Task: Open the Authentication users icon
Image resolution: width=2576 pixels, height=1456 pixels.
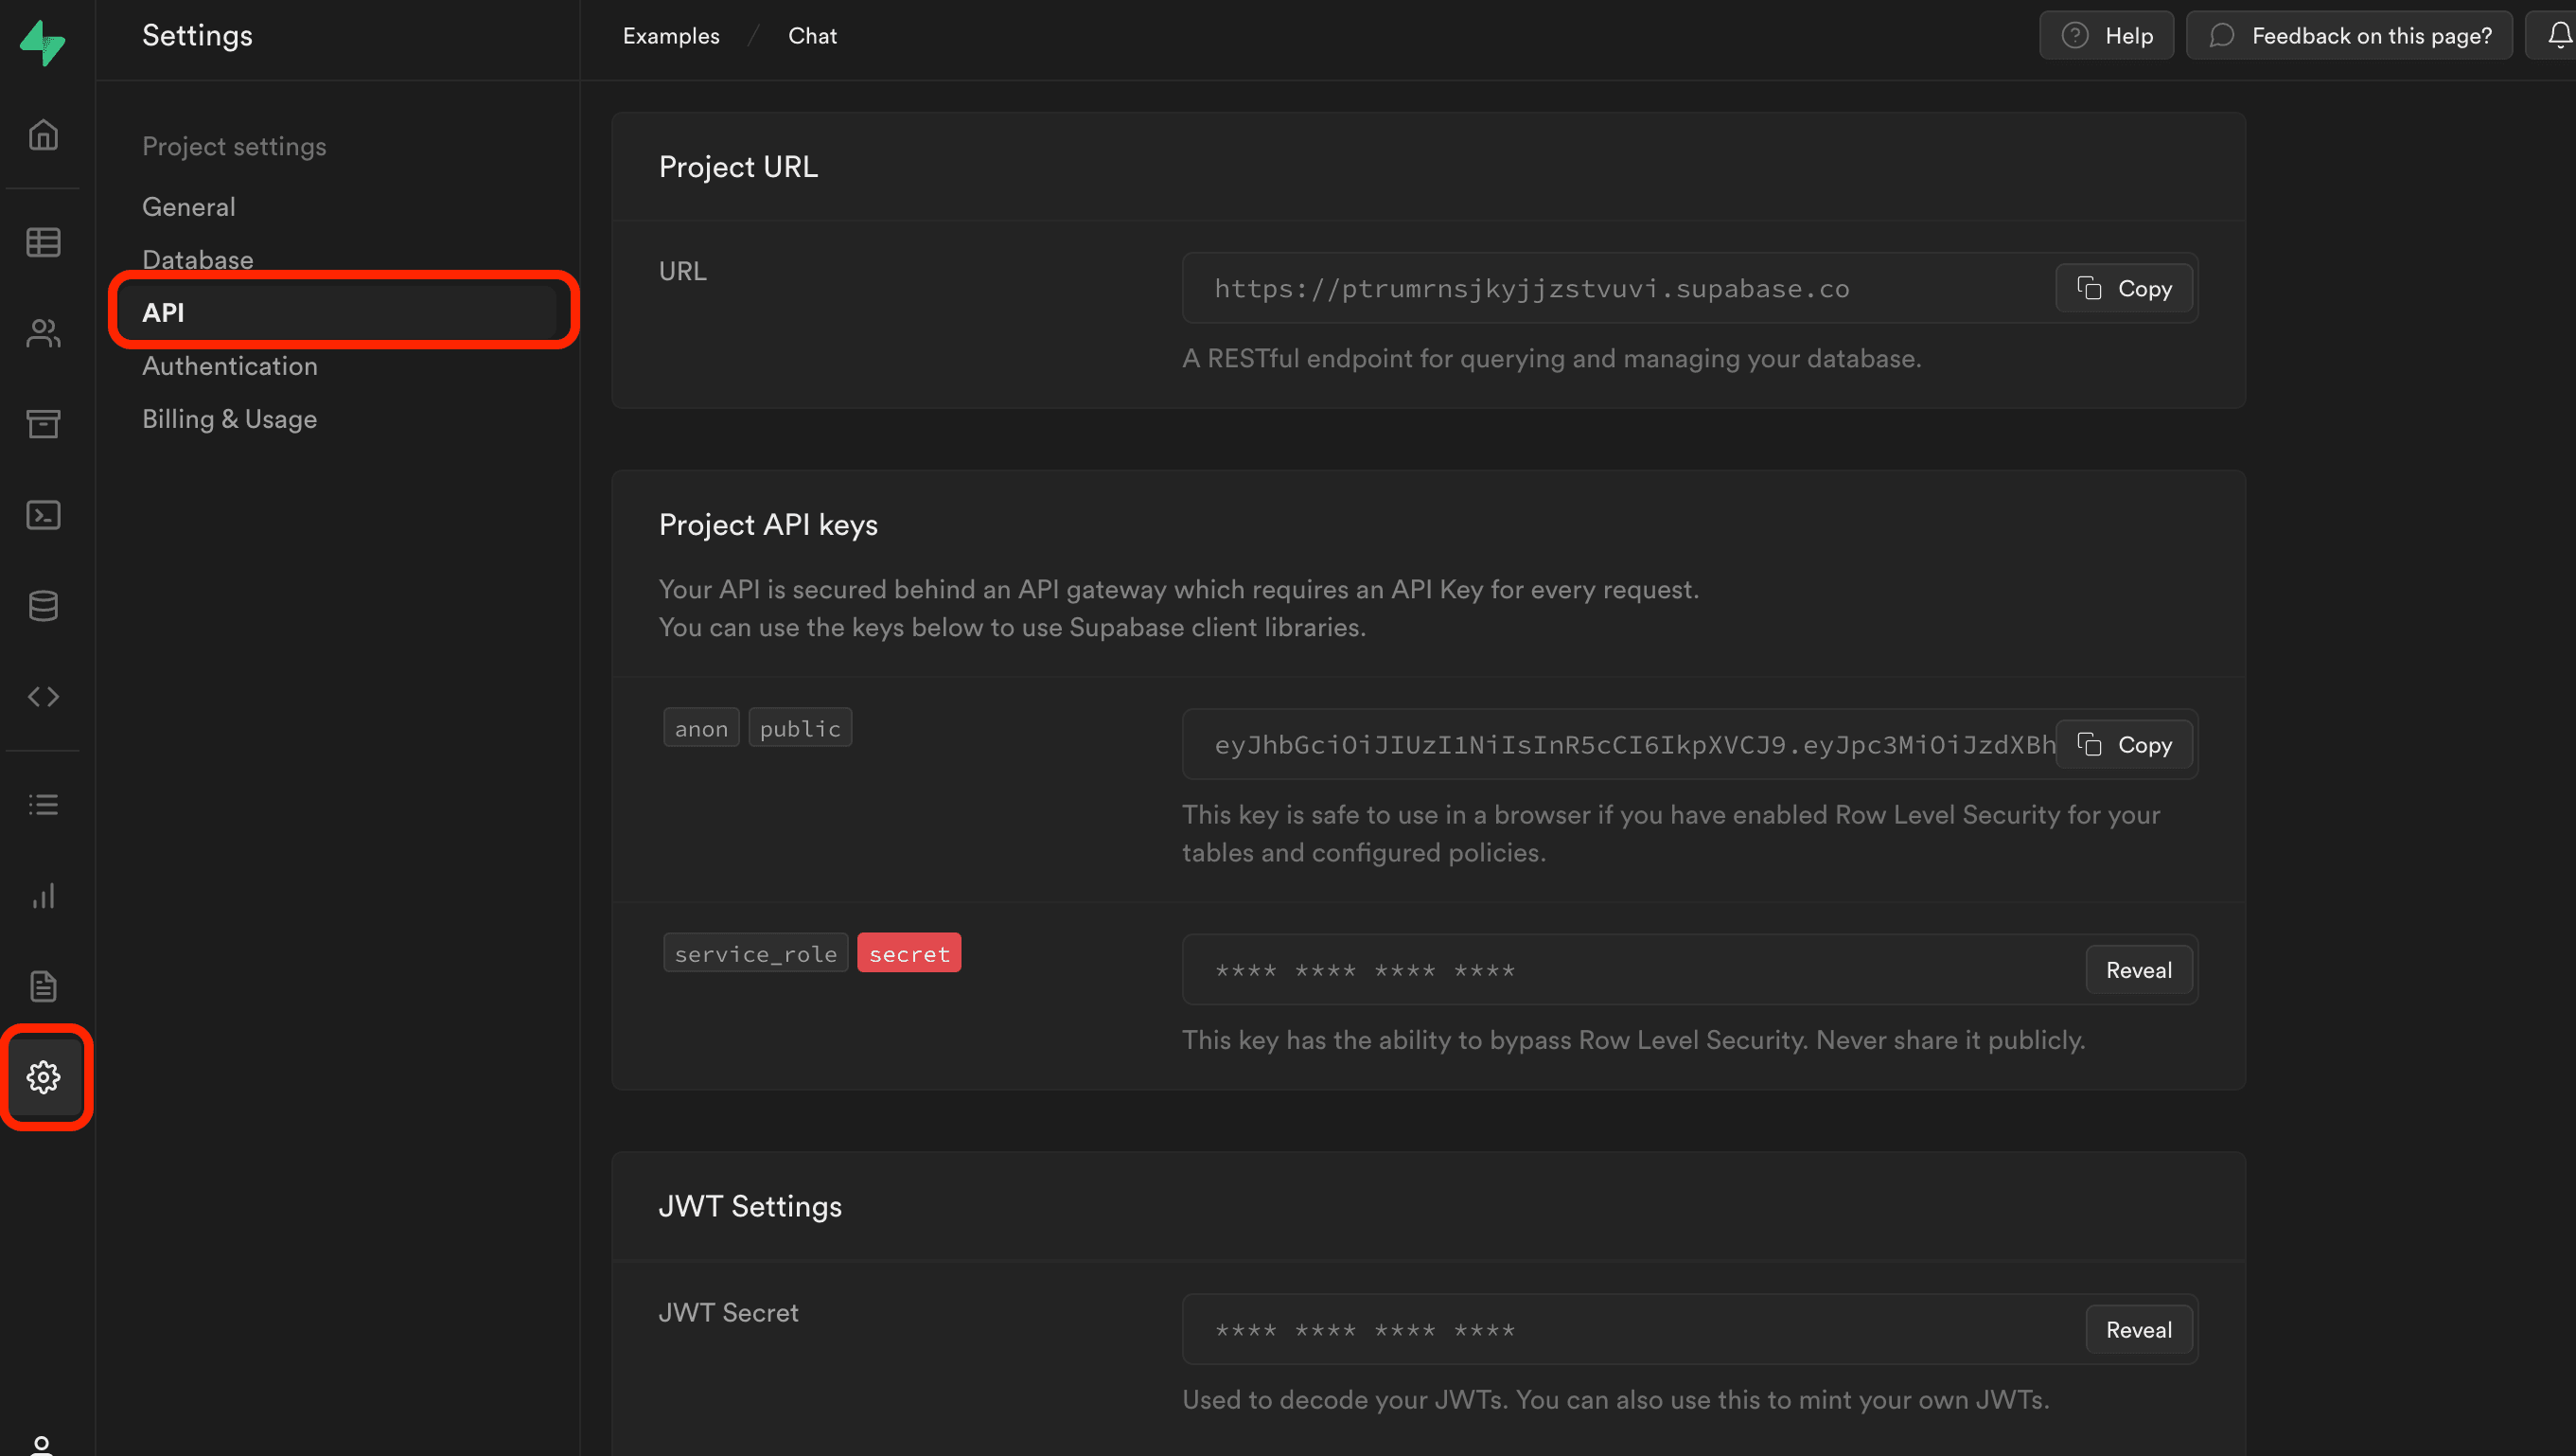Action: click(x=43, y=333)
